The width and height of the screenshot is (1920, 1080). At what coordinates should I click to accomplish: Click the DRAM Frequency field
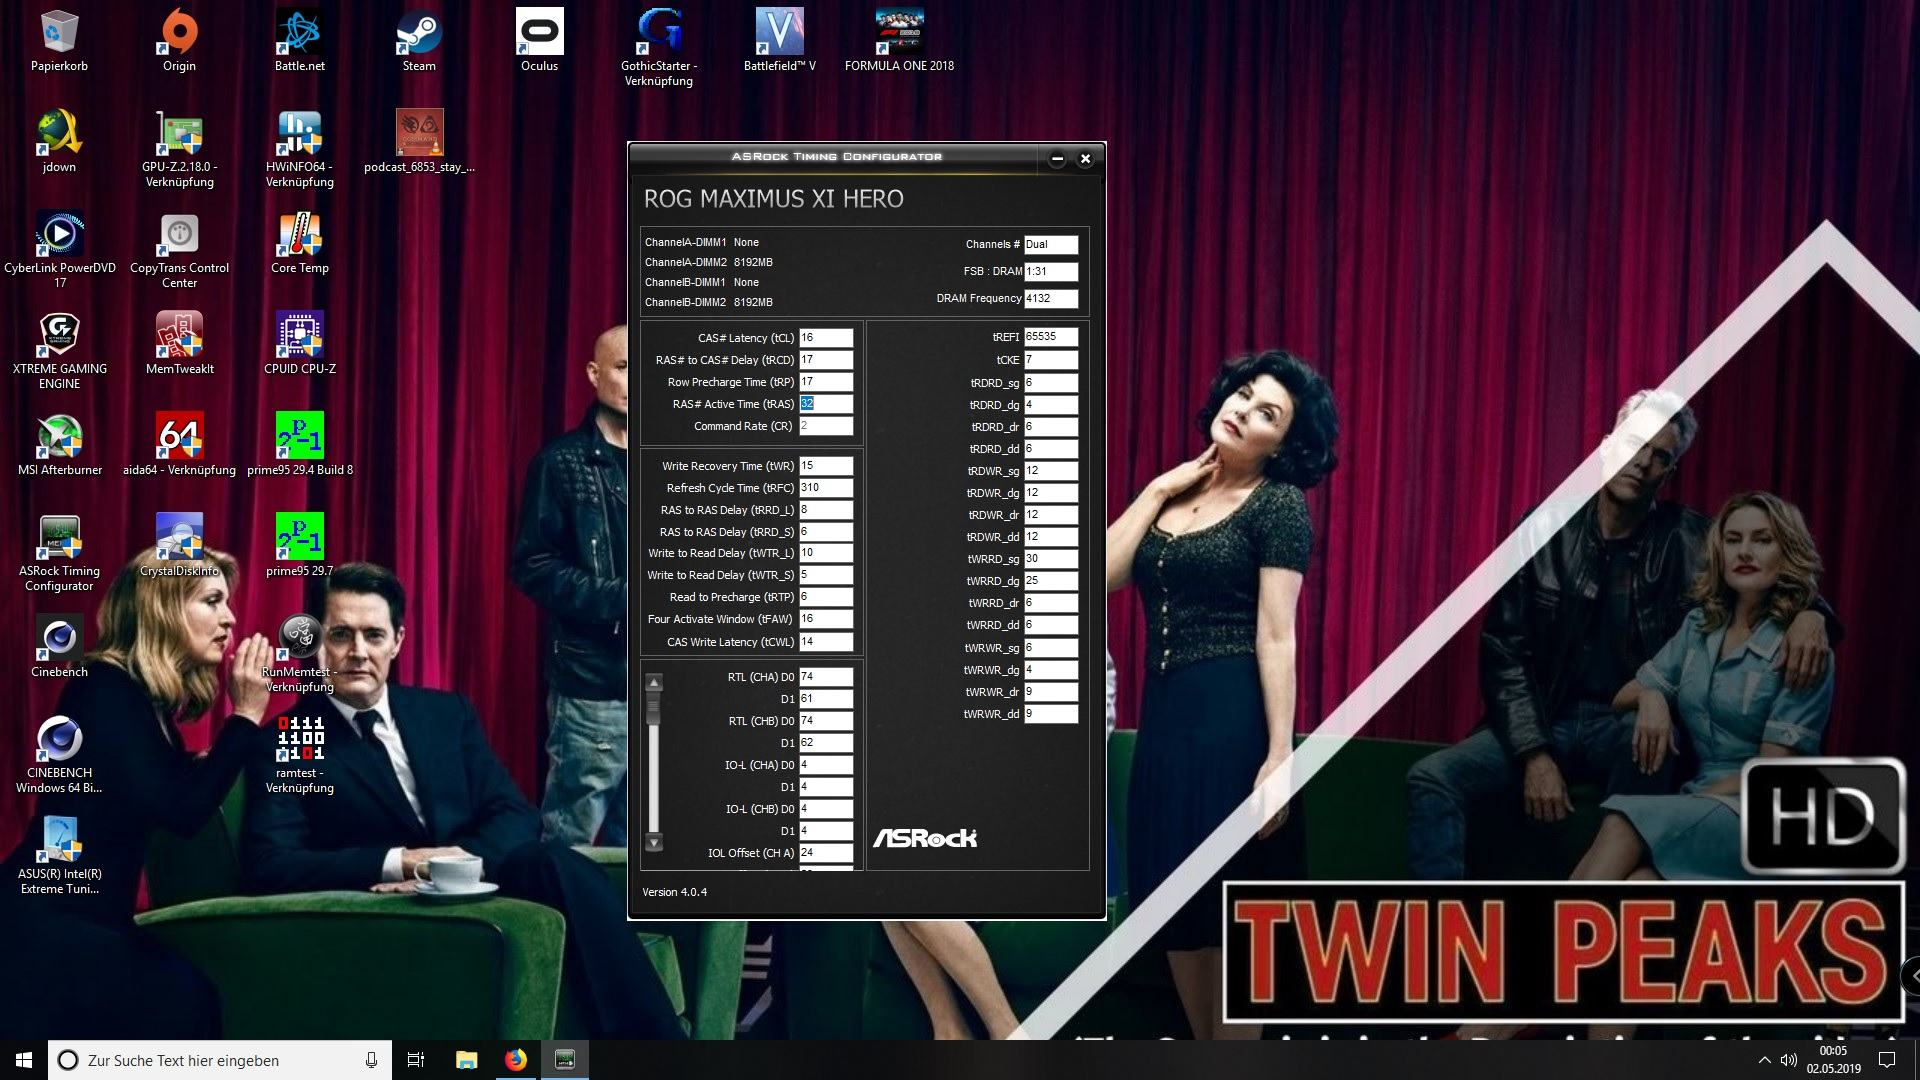[1051, 298]
